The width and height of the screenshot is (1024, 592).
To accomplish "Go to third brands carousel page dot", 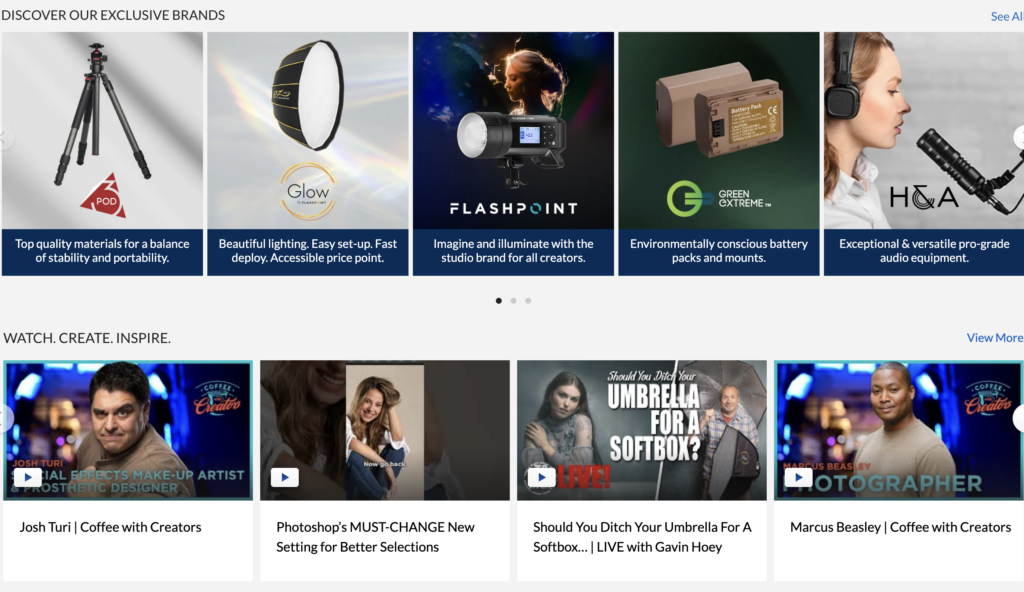I will coord(528,301).
